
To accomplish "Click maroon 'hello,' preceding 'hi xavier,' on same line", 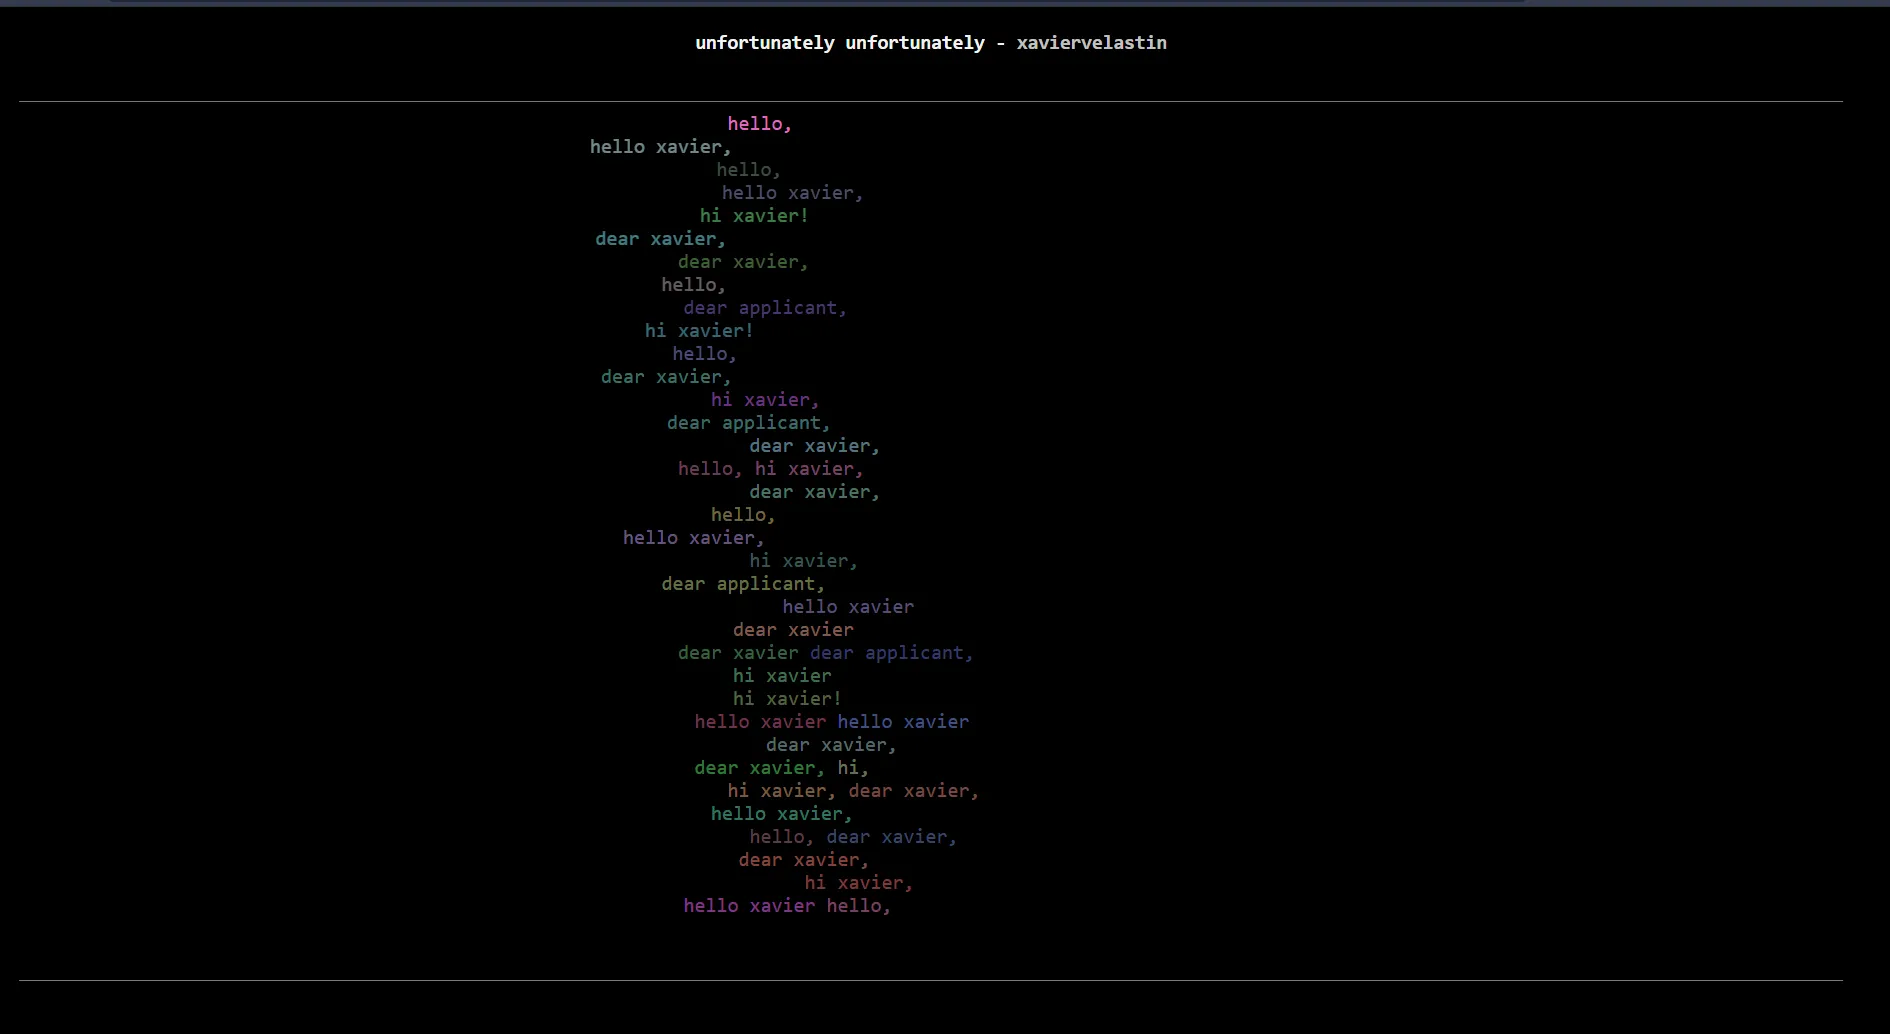I will tap(710, 469).
